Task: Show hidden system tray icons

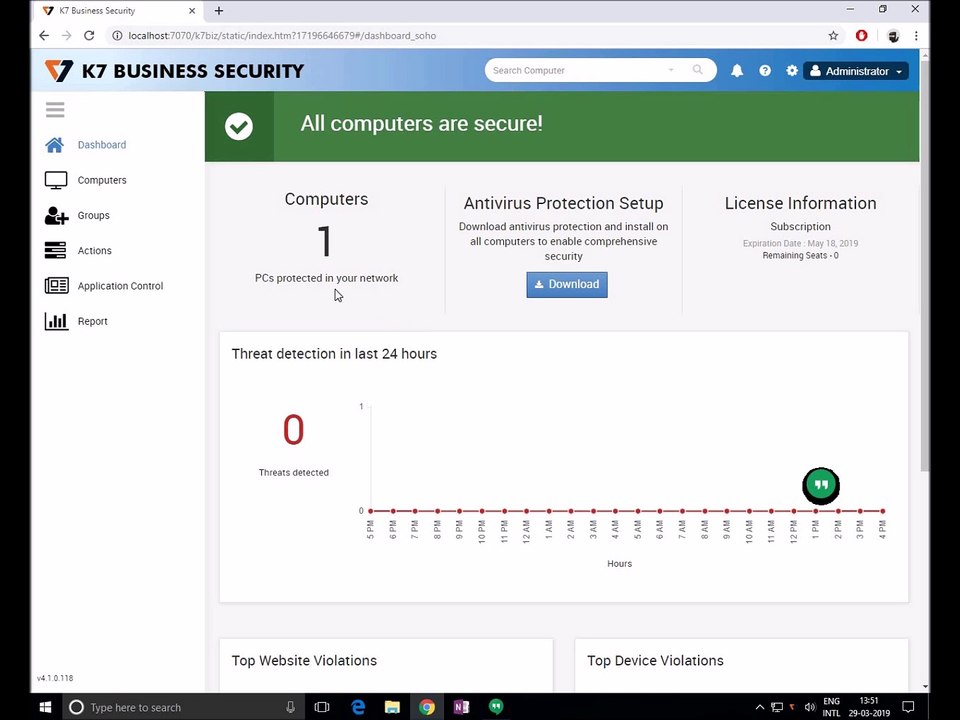Action: [760, 707]
